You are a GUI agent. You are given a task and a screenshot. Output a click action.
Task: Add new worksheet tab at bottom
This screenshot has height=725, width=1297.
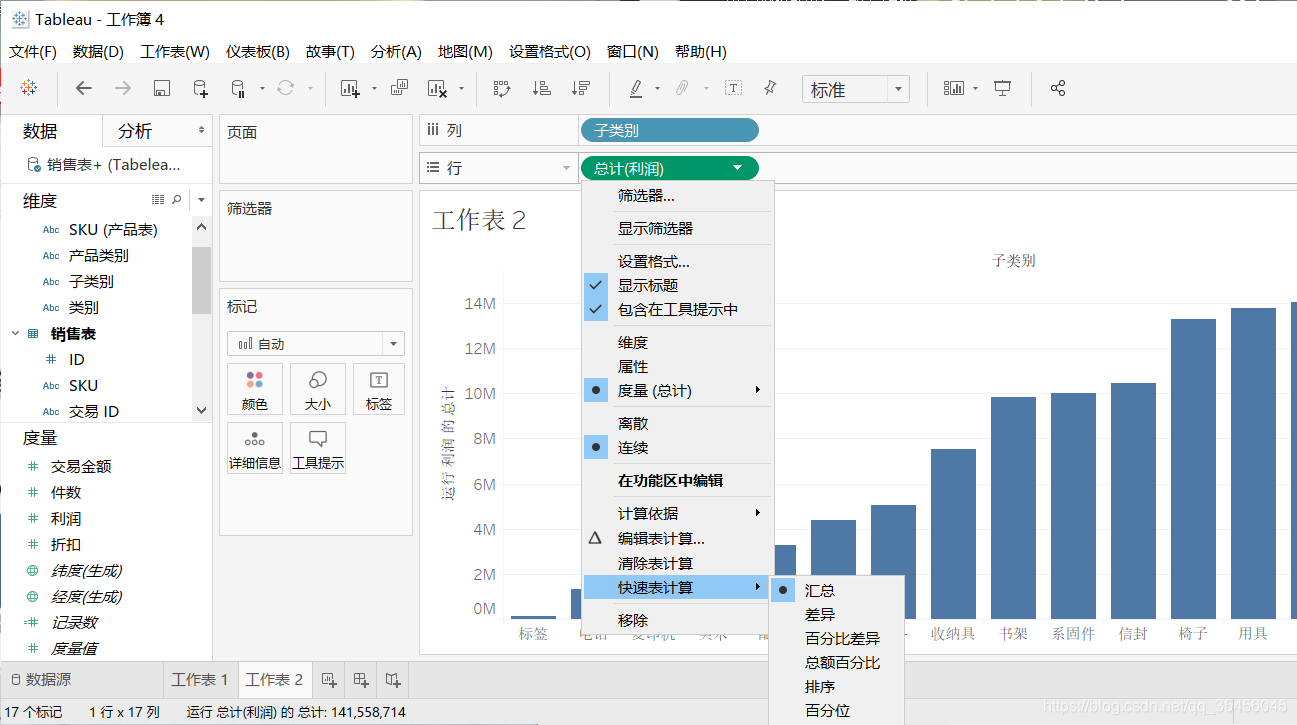point(328,680)
